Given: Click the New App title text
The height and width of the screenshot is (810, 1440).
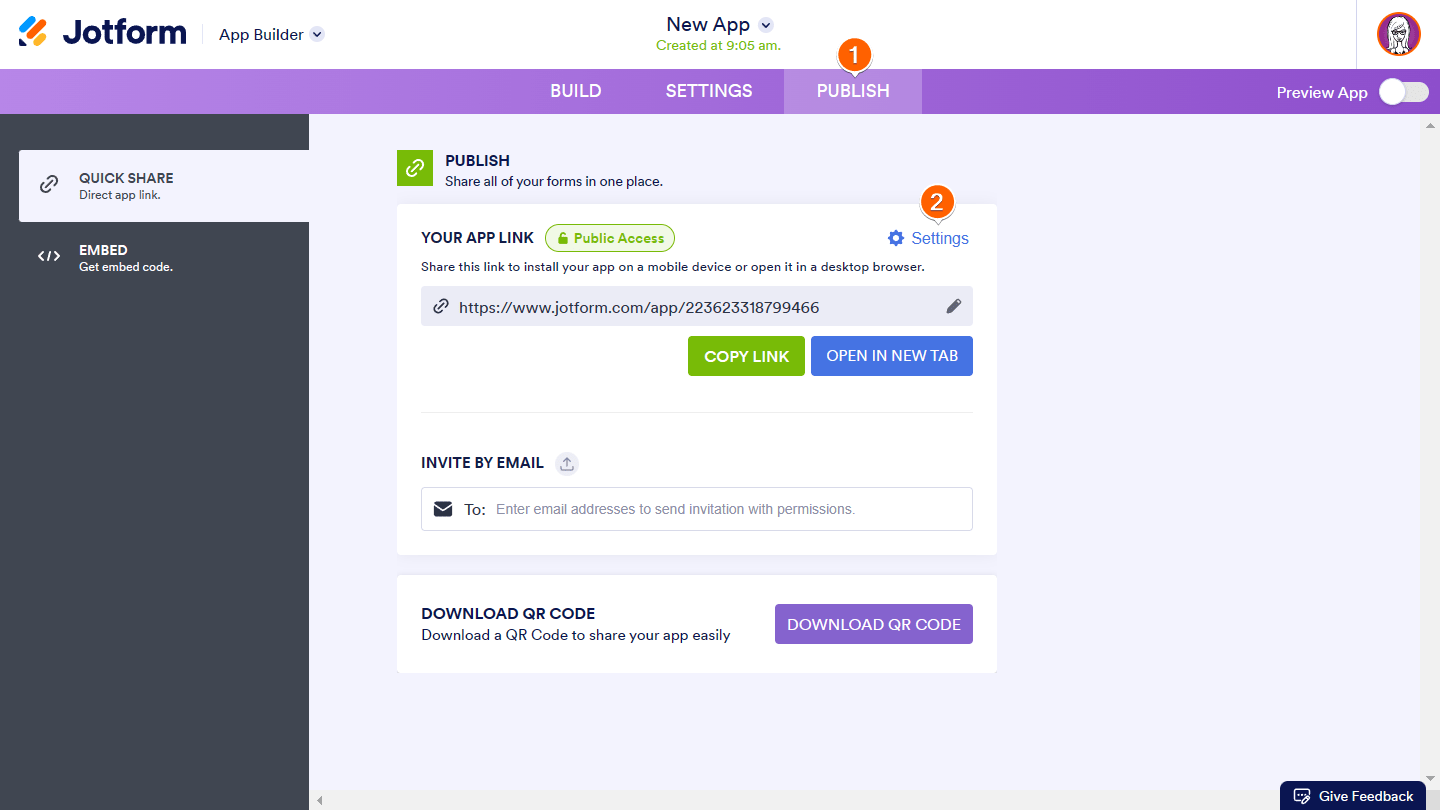Looking at the screenshot, I should (708, 25).
